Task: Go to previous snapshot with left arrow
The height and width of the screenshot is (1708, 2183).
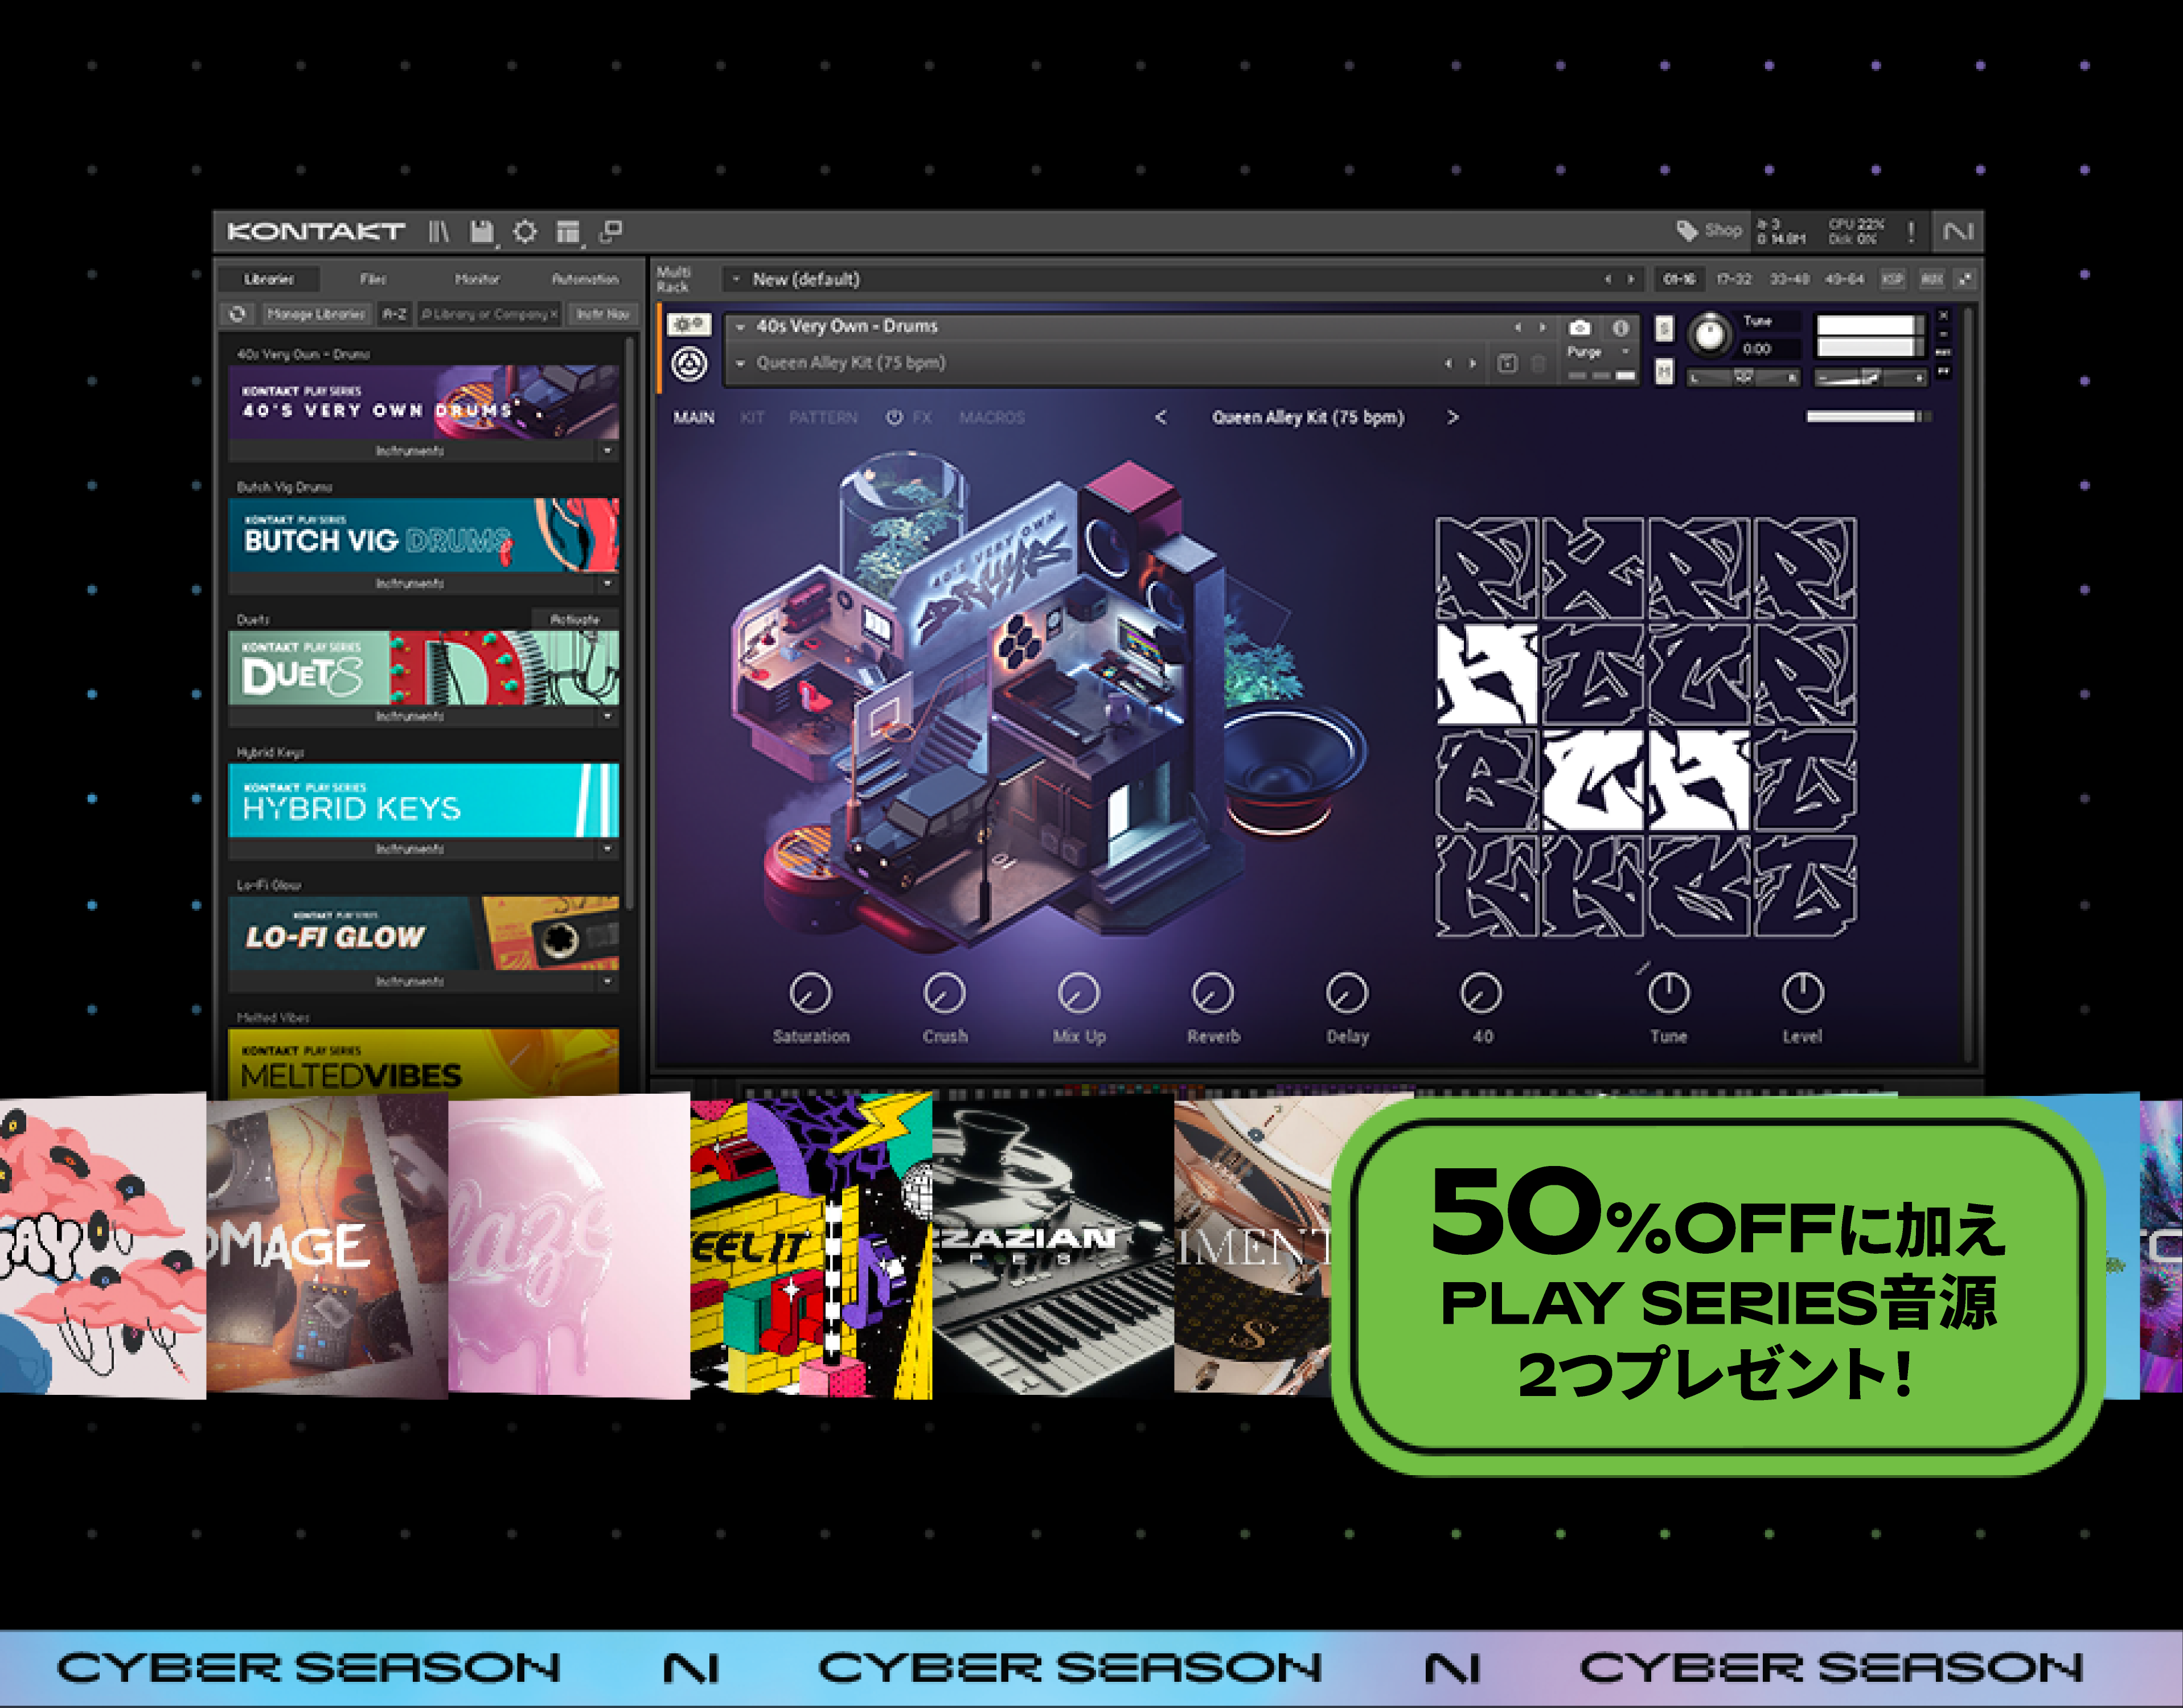Action: pos(1447,363)
